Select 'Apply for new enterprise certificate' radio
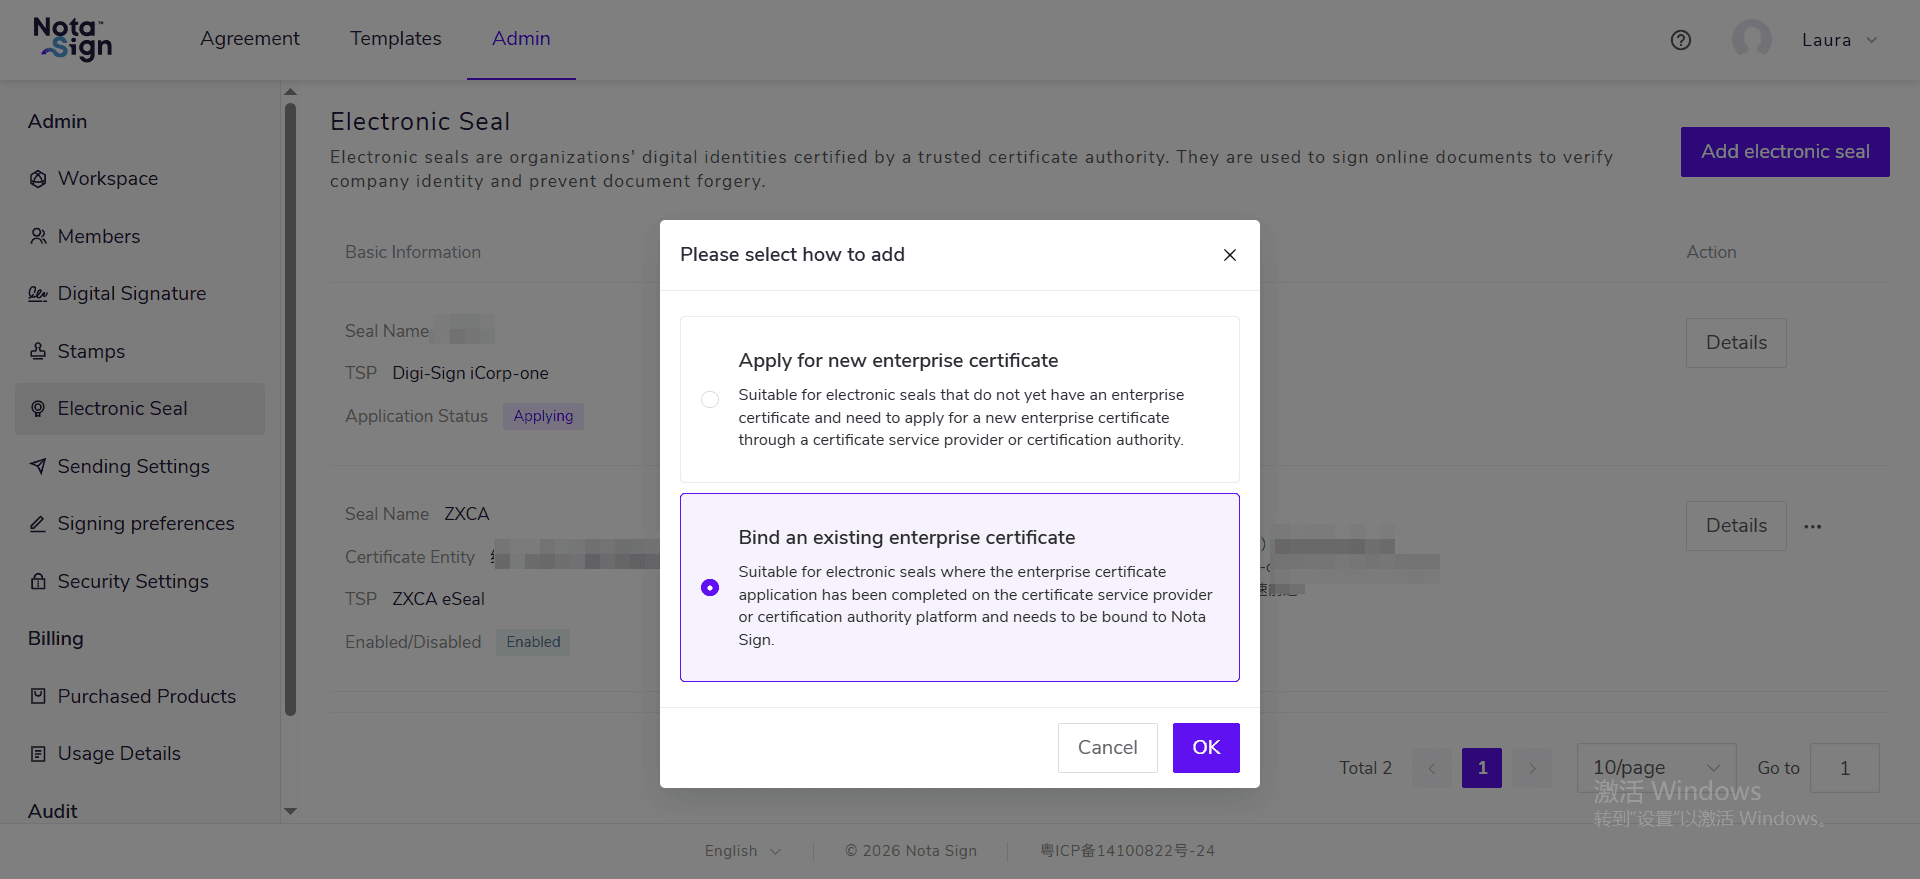The height and width of the screenshot is (879, 1920). pyautogui.click(x=710, y=399)
